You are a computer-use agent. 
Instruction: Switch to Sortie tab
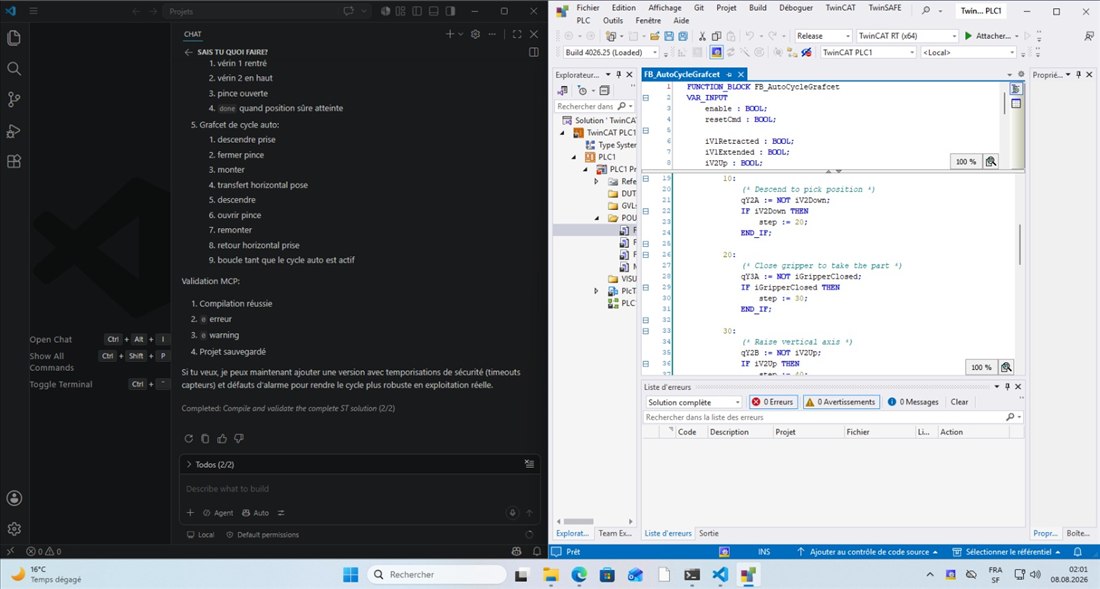point(709,534)
